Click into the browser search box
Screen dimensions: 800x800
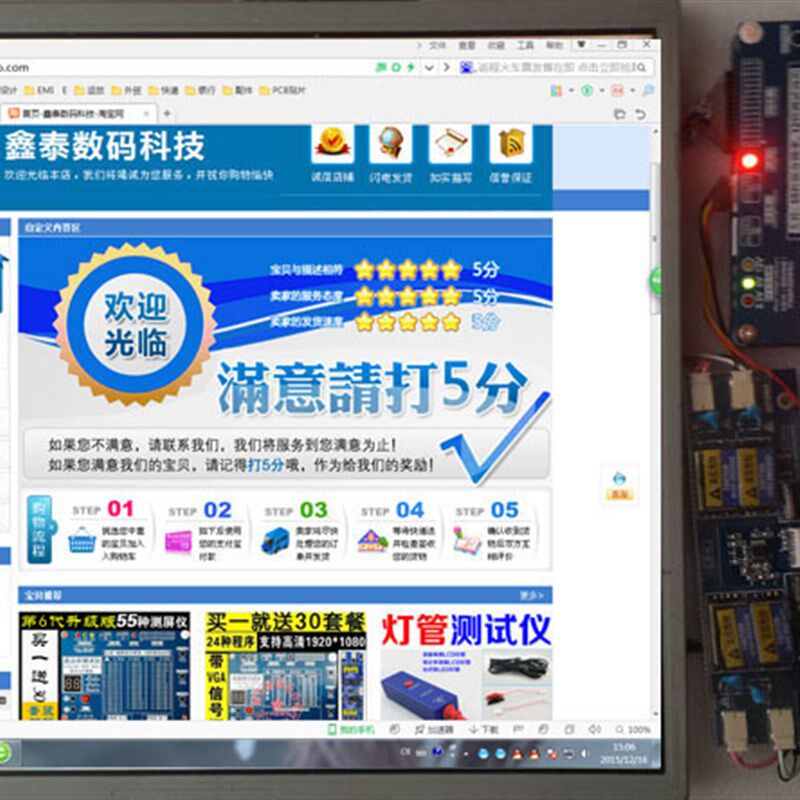pos(554,67)
